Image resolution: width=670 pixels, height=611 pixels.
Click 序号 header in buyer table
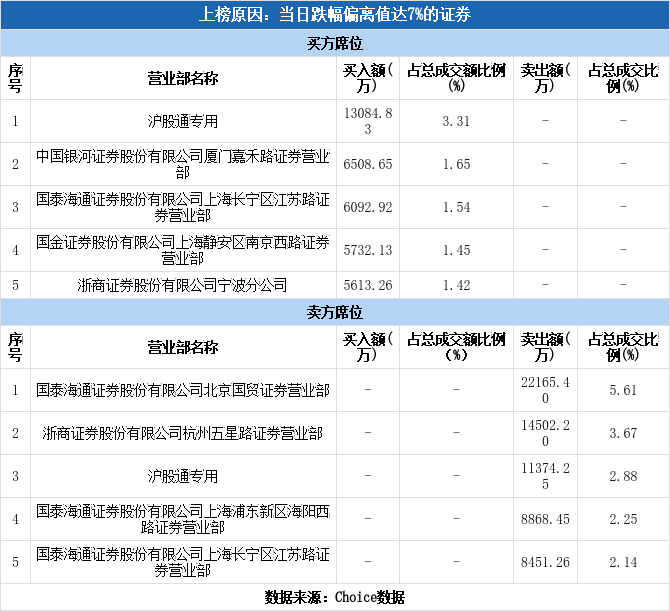pyautogui.click(x=15, y=78)
